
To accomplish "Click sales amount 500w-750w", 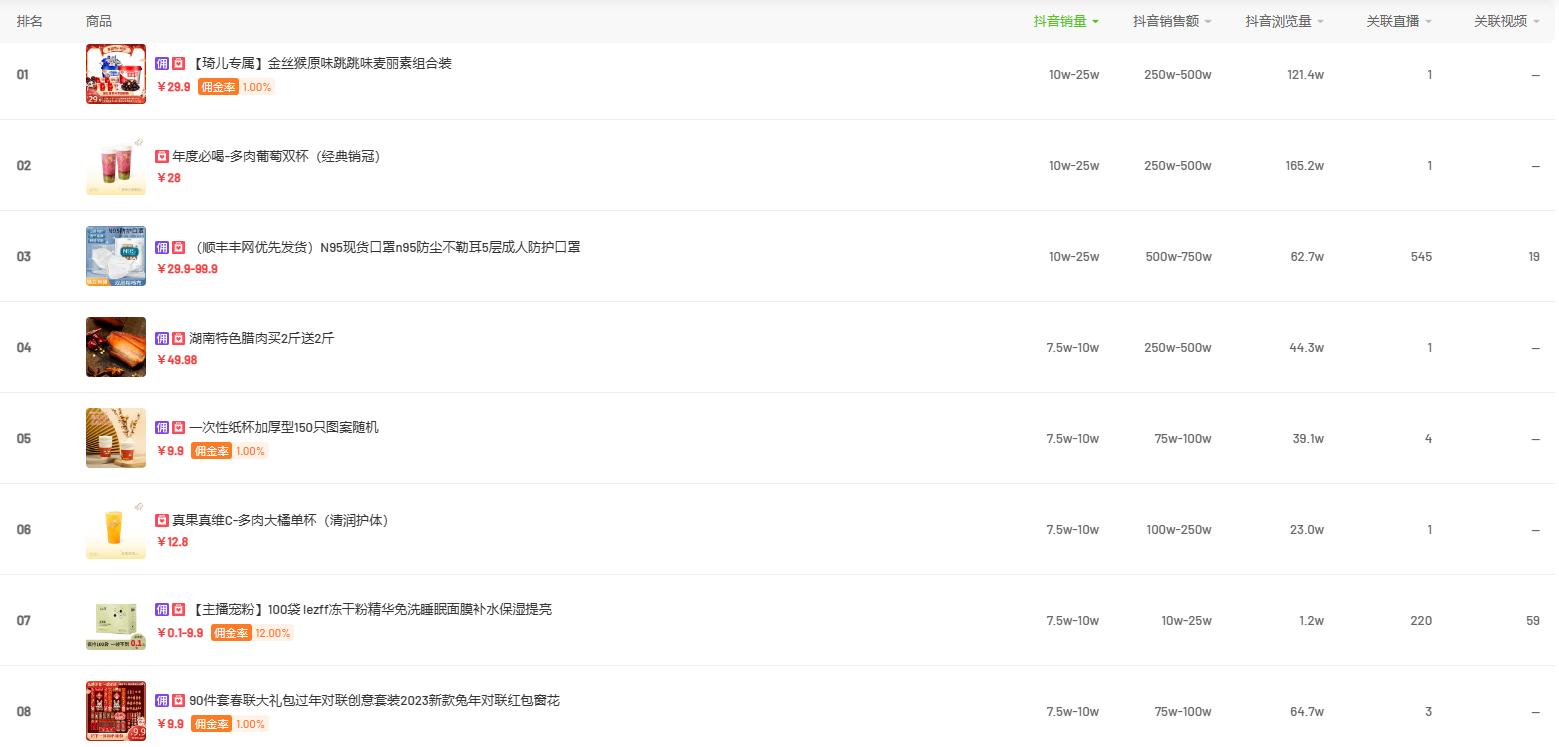I will click(1178, 257).
